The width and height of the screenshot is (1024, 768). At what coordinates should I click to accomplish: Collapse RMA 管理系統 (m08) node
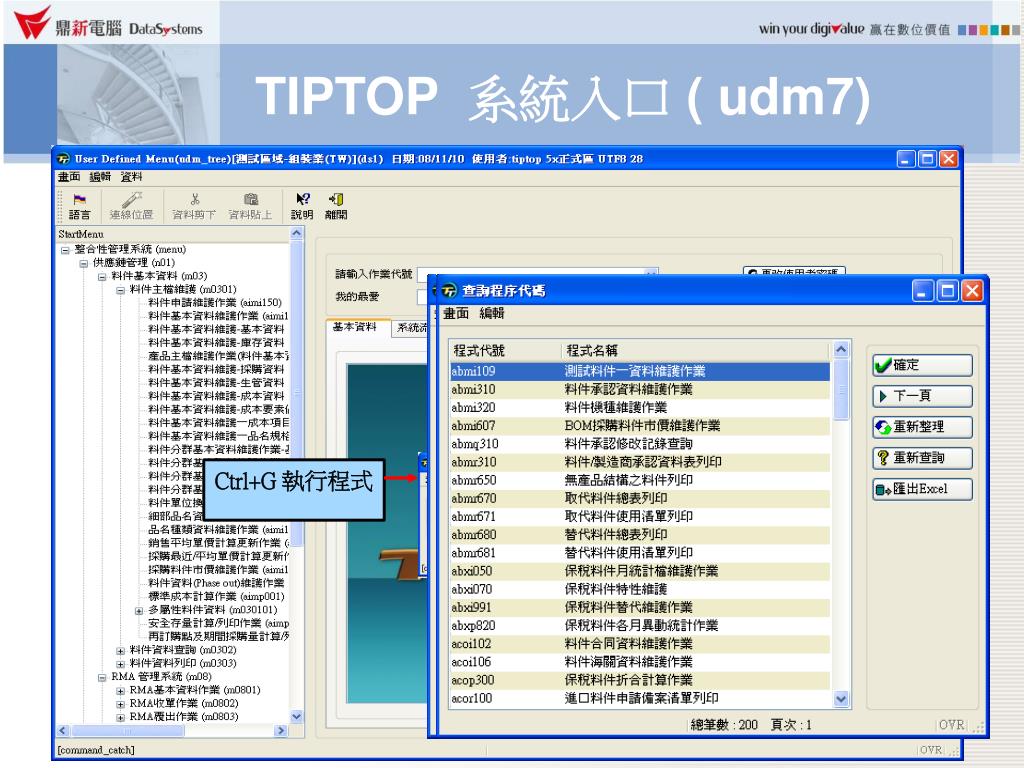[102, 678]
